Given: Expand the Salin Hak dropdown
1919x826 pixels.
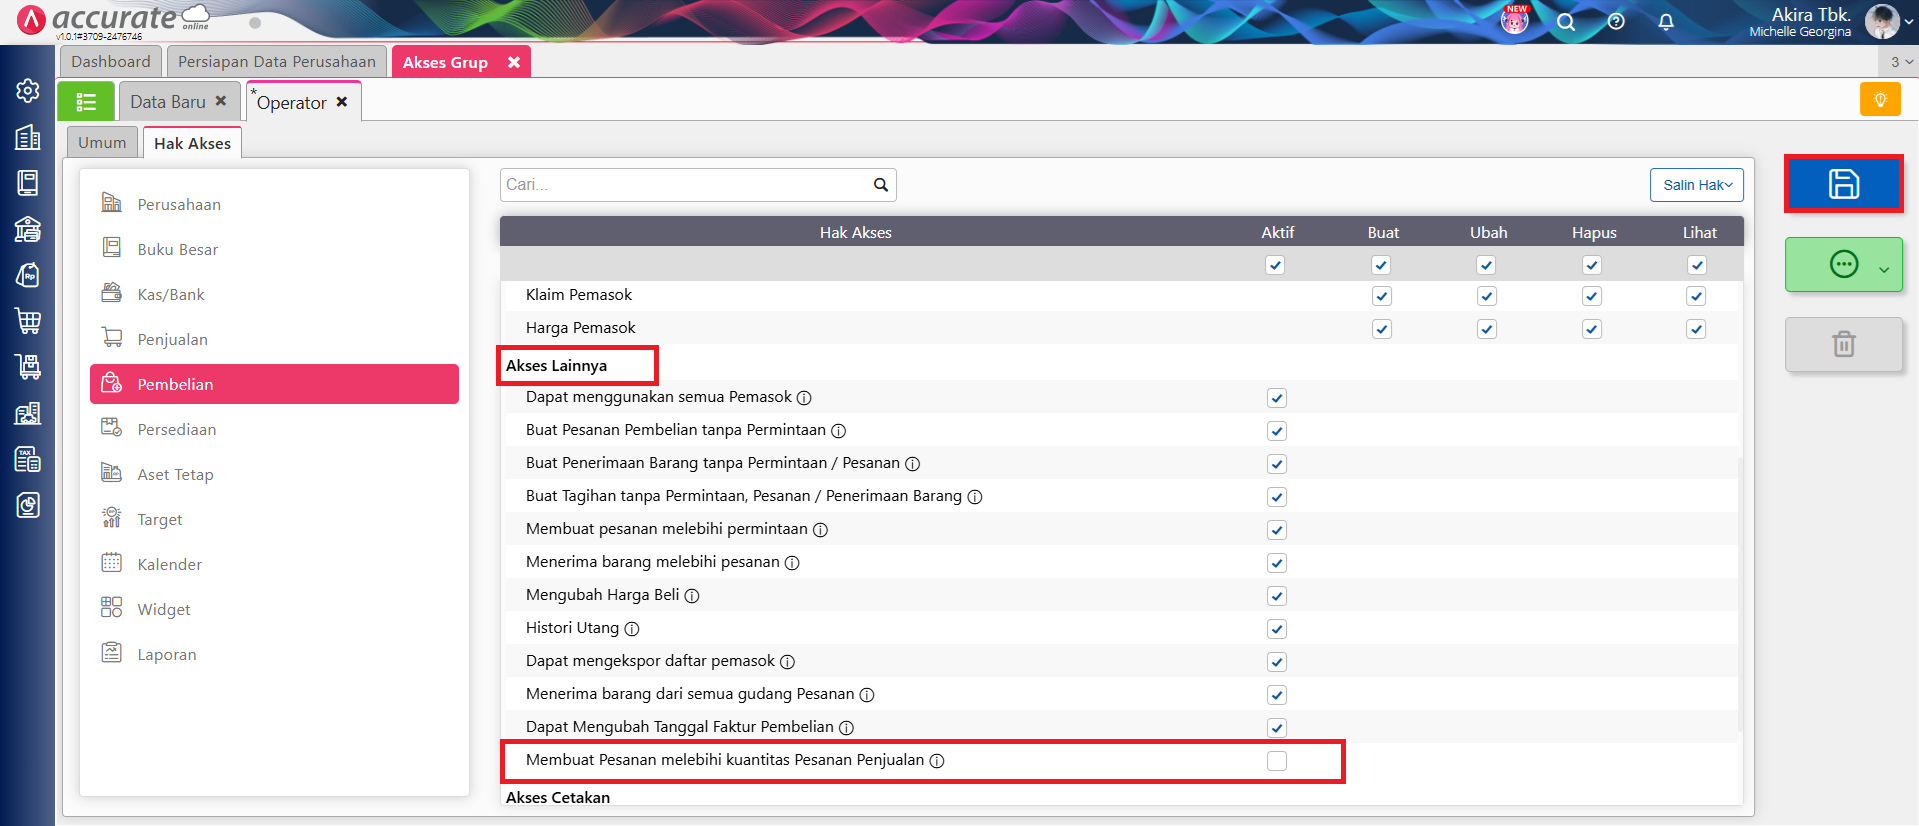Looking at the screenshot, I should tap(1696, 185).
